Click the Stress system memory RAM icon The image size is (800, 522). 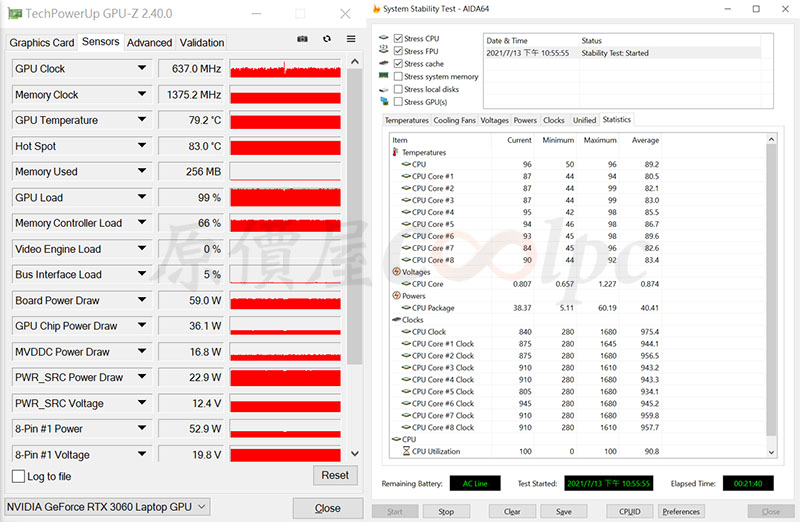coord(384,76)
